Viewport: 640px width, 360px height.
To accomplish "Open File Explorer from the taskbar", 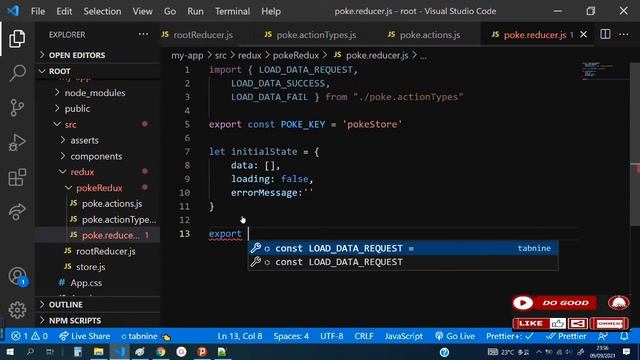I will click(x=98, y=352).
